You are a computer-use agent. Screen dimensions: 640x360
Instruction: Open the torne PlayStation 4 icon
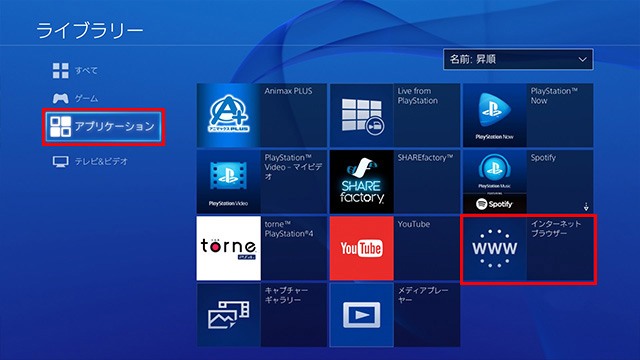(229, 248)
